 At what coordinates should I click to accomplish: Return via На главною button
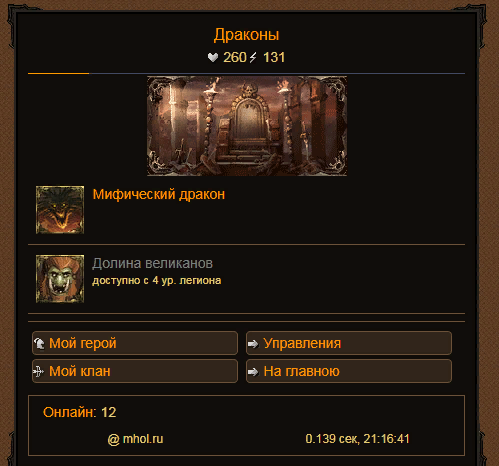coord(349,371)
